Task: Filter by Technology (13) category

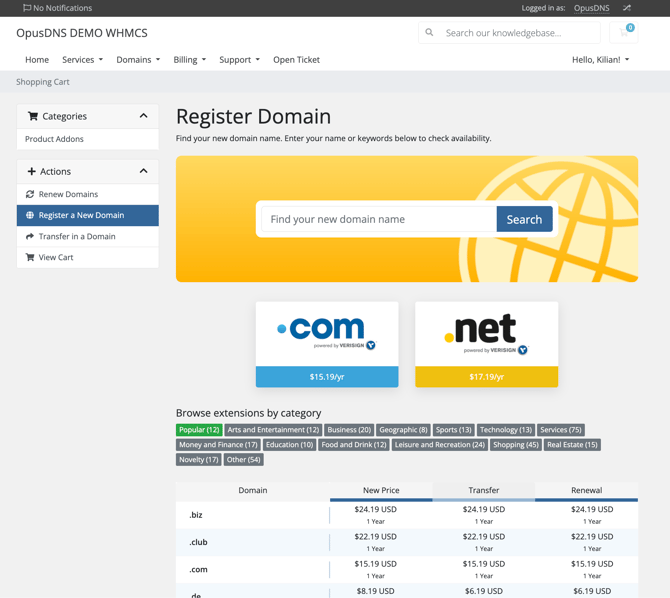Action: tap(506, 430)
